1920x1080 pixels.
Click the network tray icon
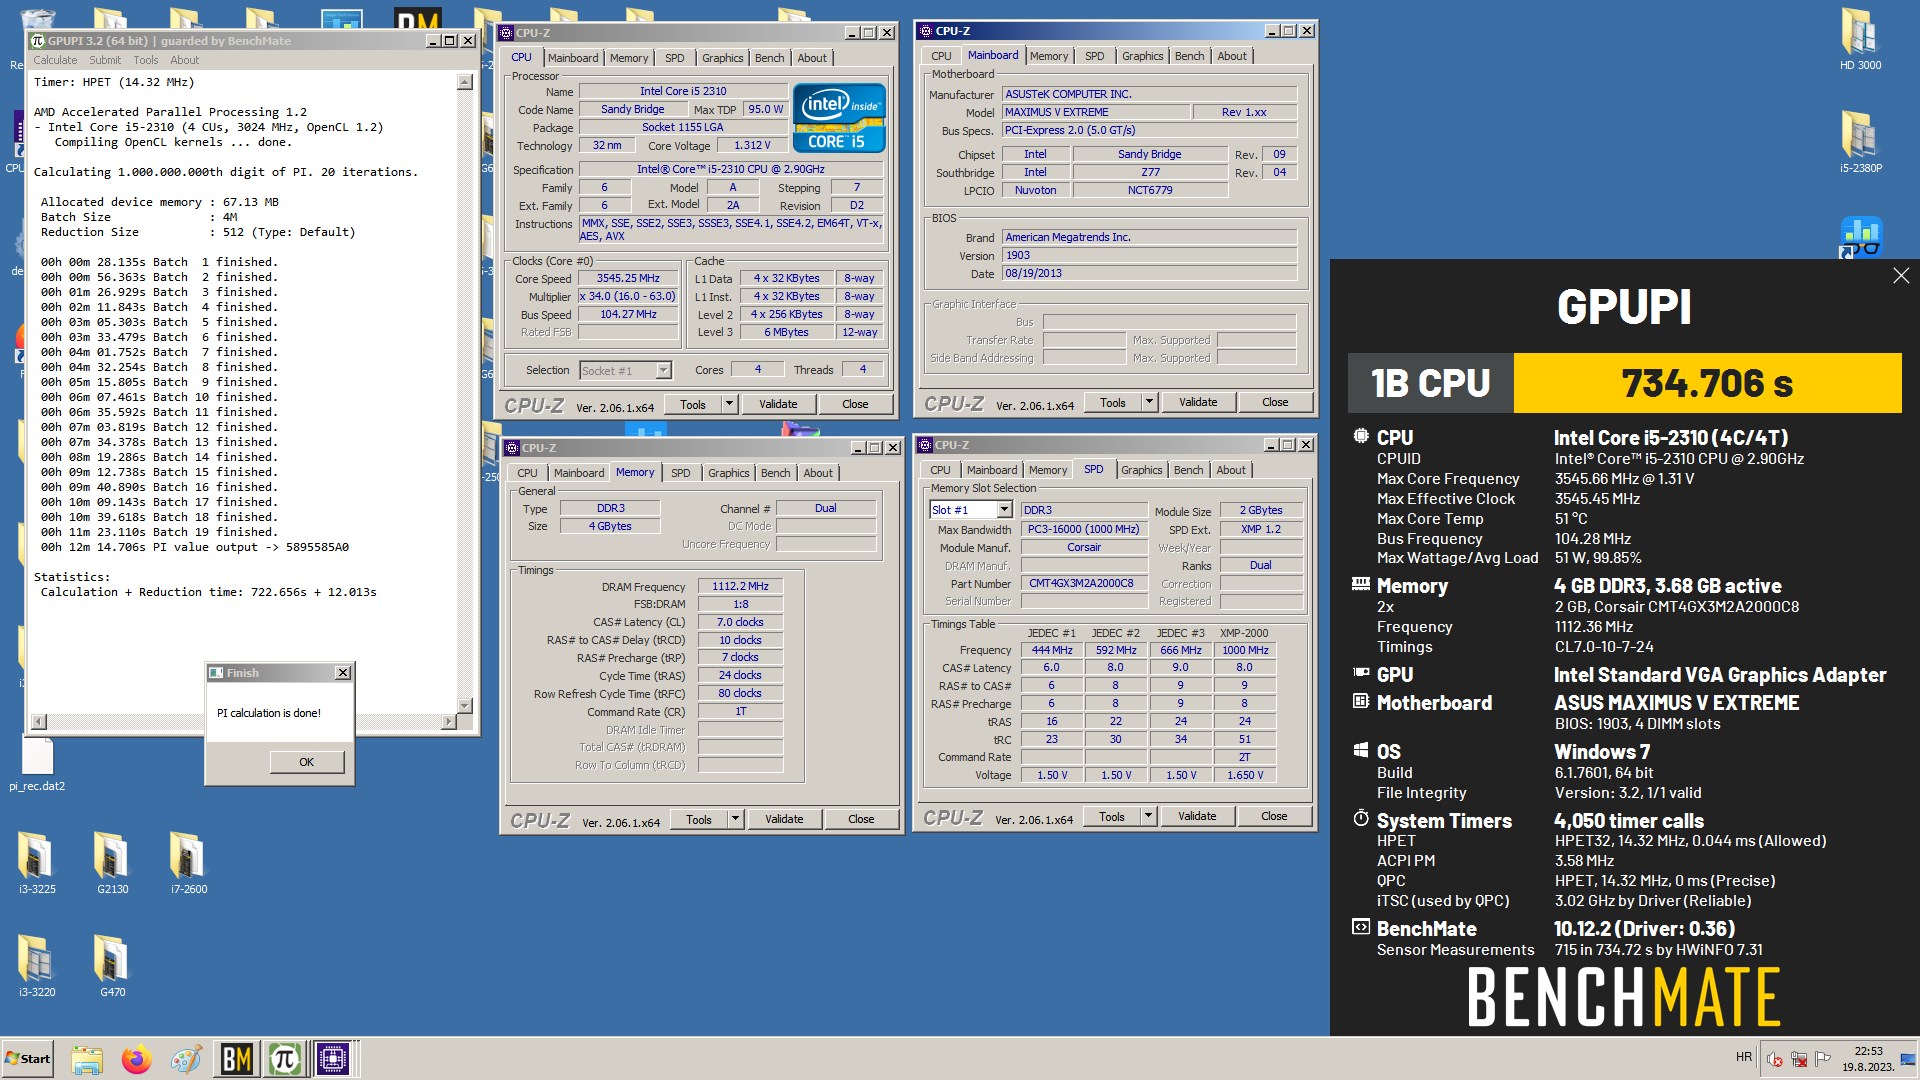pos(1799,1058)
